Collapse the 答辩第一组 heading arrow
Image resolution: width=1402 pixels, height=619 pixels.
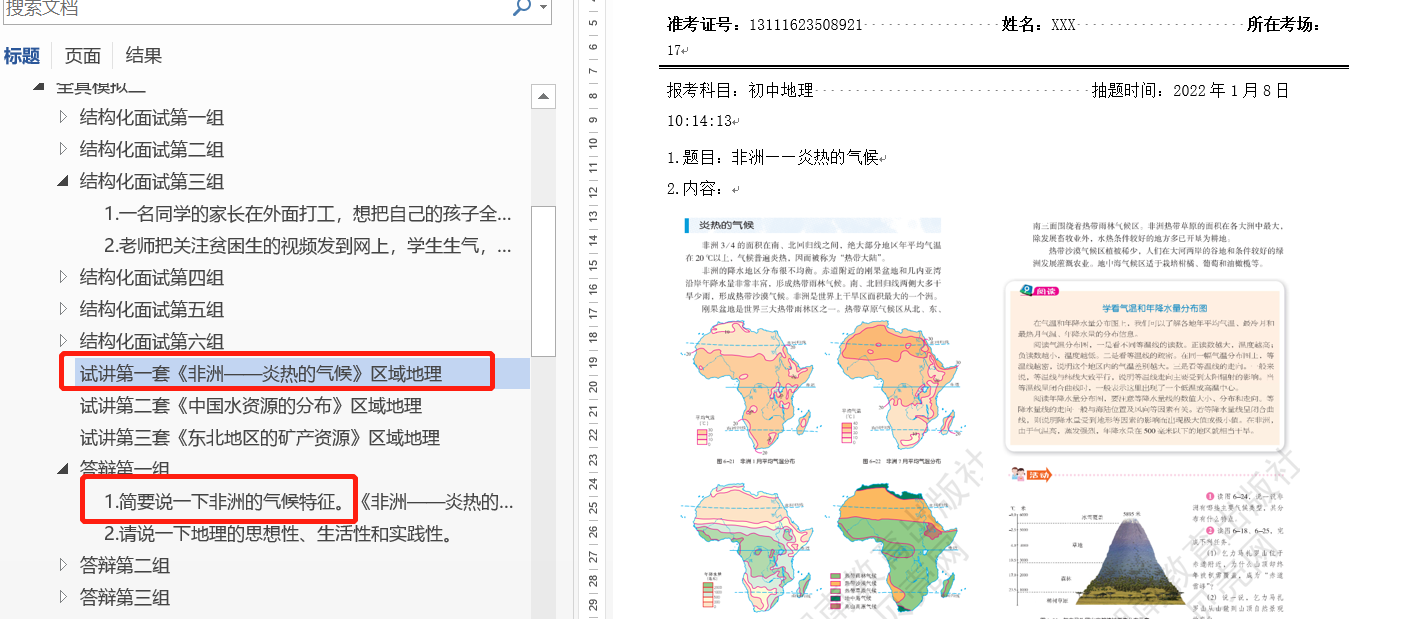64,468
